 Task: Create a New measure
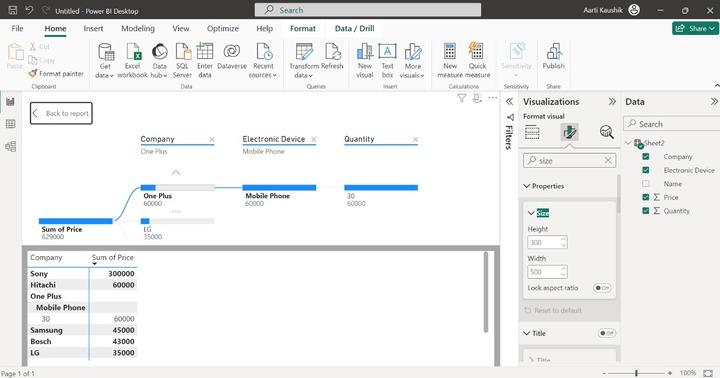click(450, 61)
